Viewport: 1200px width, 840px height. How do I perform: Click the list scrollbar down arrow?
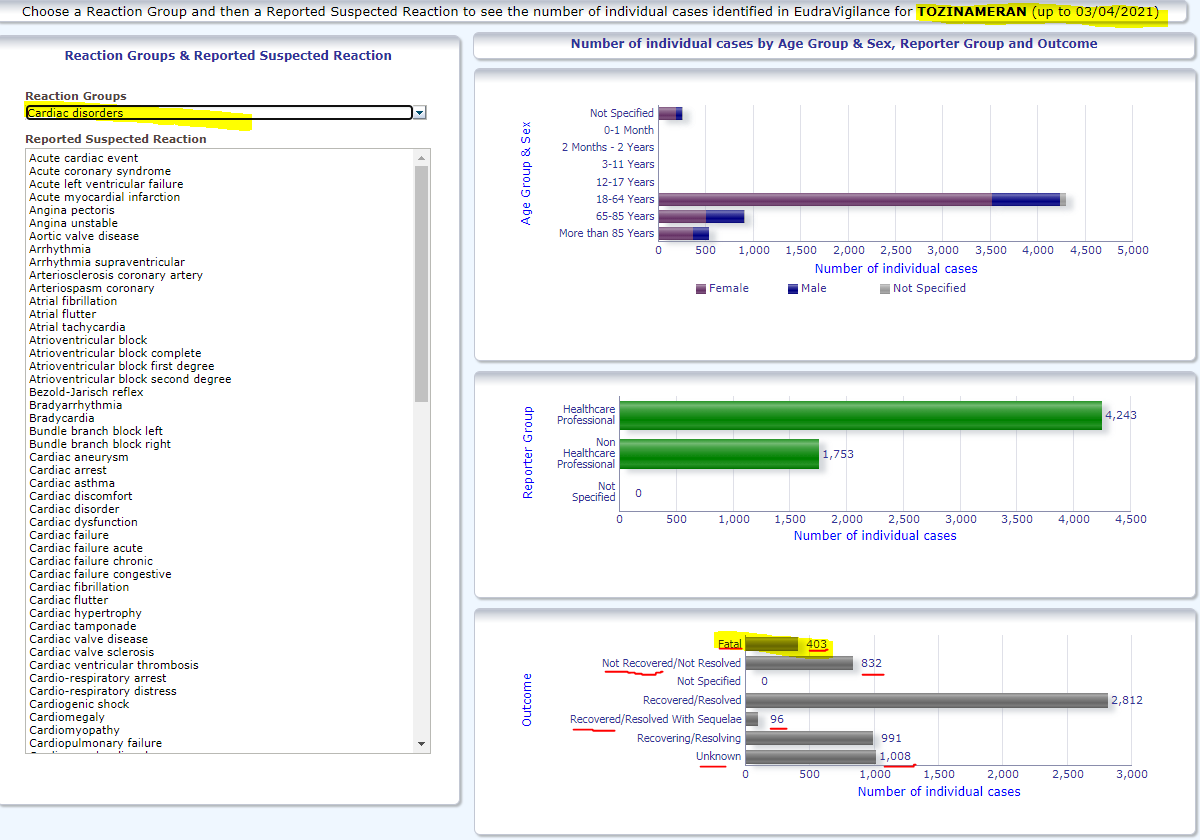[421, 744]
